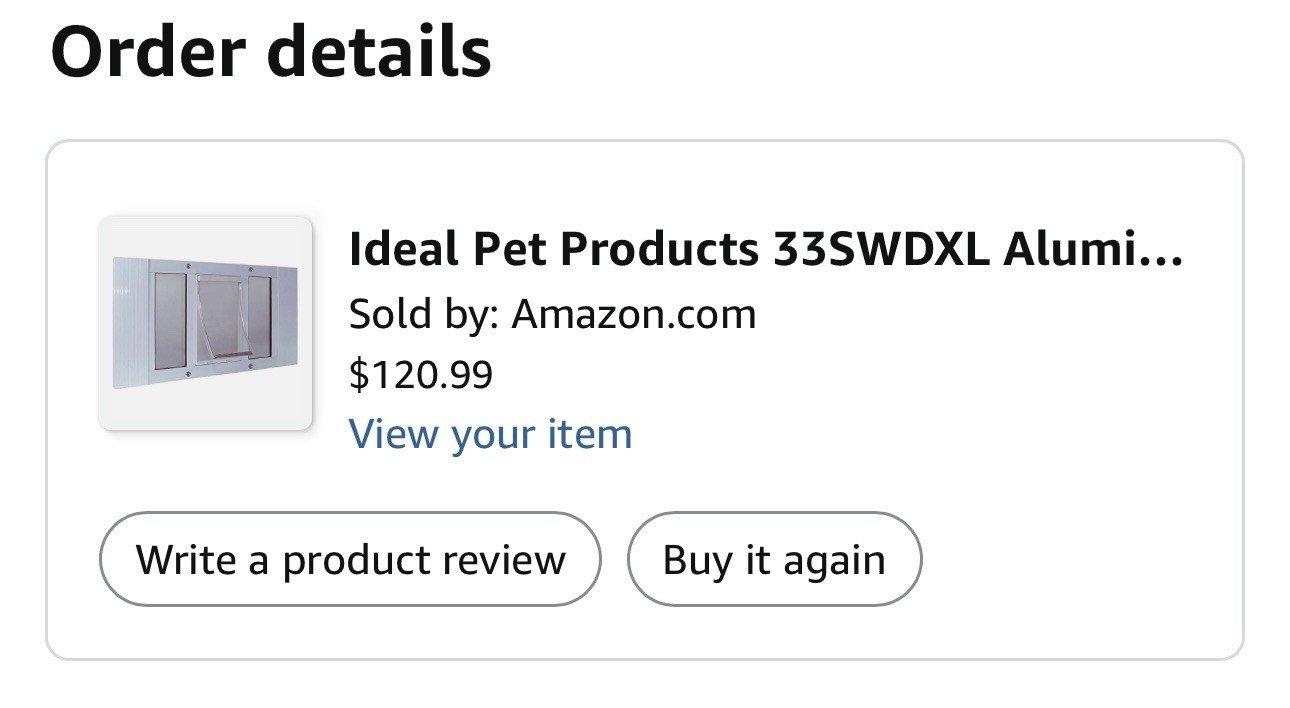This screenshot has width=1290, height=708.
Task: Select the $120.99 price text
Action: [420, 375]
